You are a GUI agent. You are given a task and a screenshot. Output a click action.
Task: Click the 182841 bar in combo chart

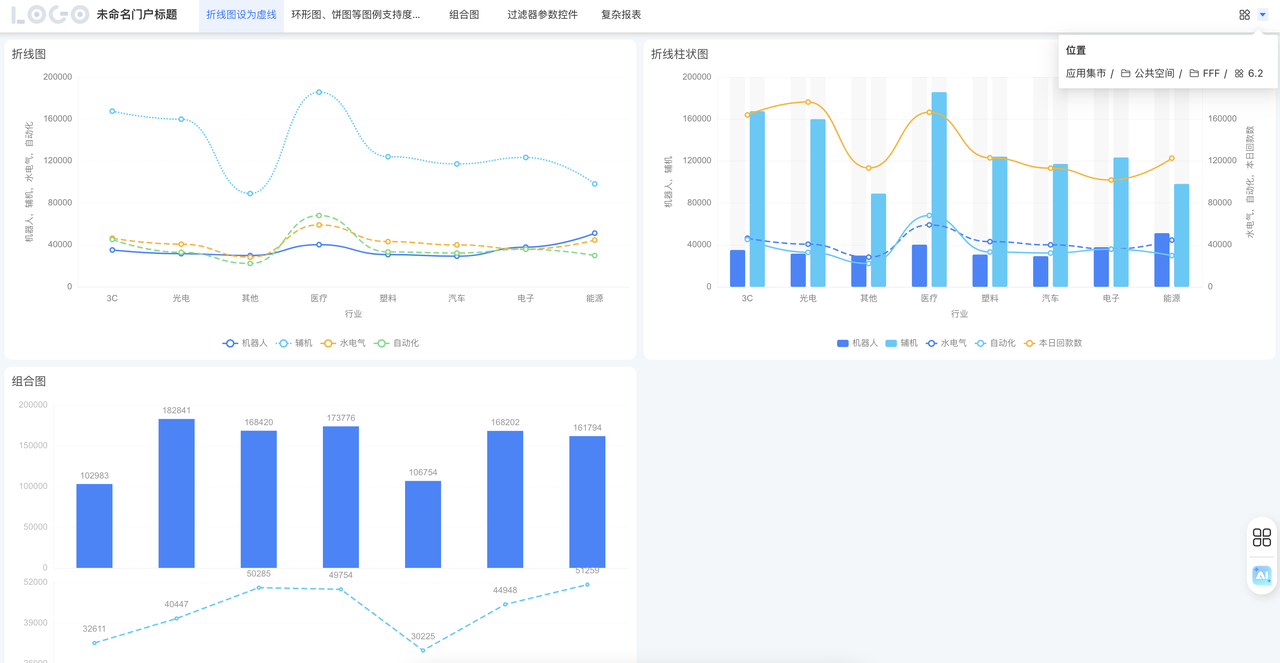(176, 492)
